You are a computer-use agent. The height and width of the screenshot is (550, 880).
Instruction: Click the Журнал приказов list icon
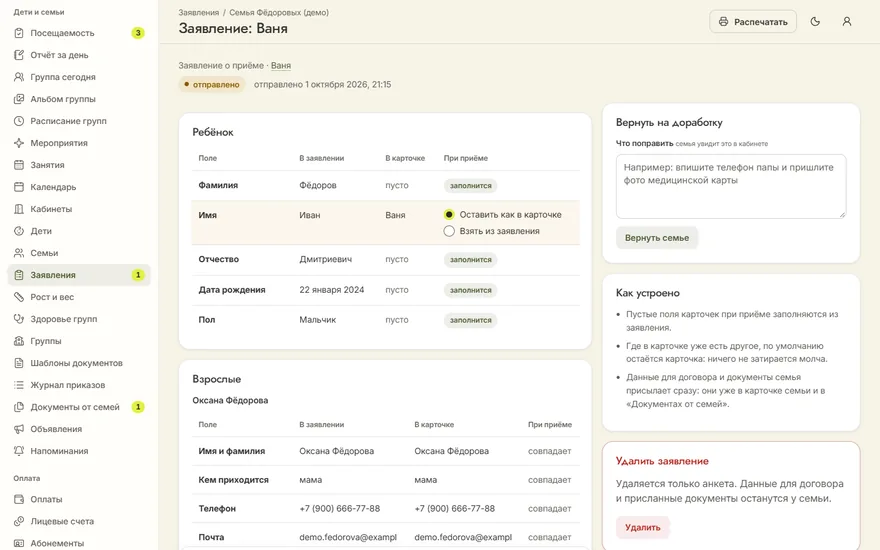[x=19, y=385]
